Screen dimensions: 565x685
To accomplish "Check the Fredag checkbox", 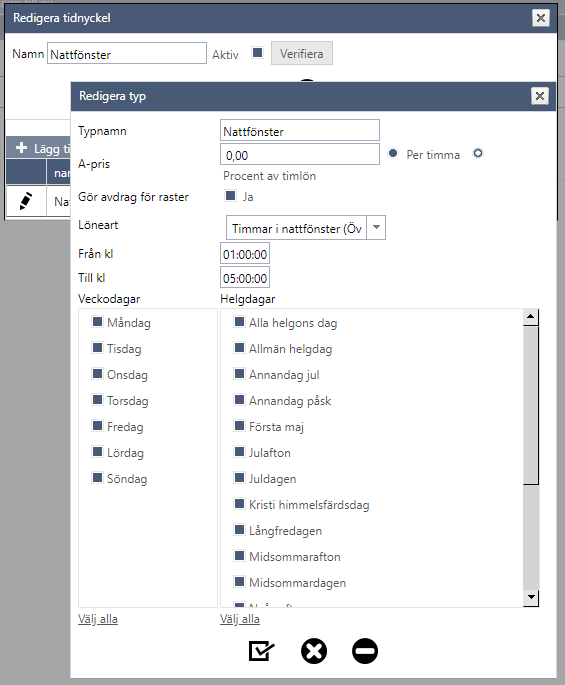I will [x=97, y=426].
